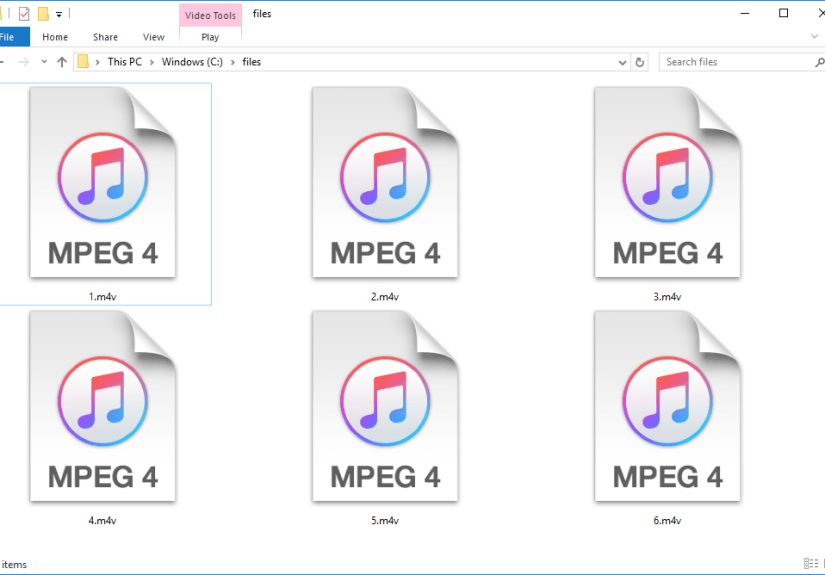Switch to the View ribbon tab
825x575 pixels.
154,37
